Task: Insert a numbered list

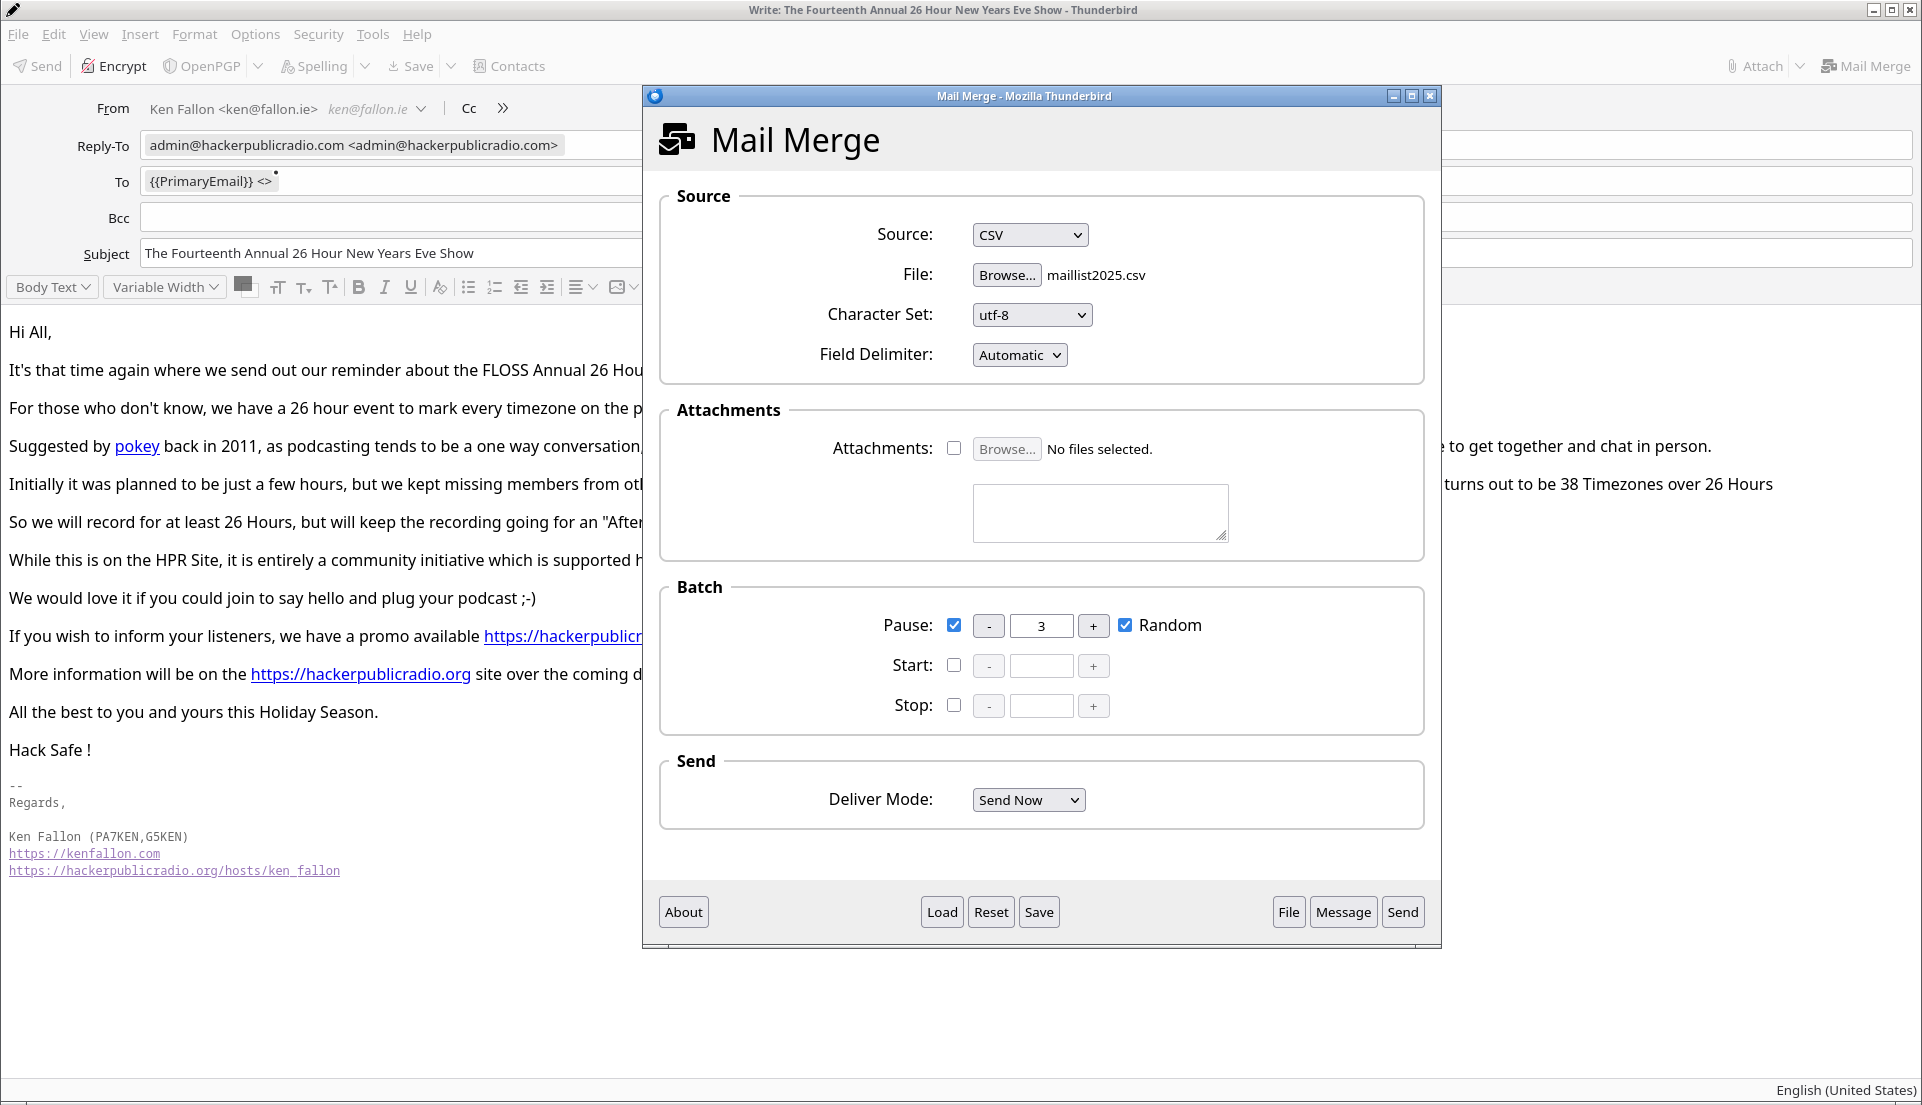Action: tap(494, 287)
